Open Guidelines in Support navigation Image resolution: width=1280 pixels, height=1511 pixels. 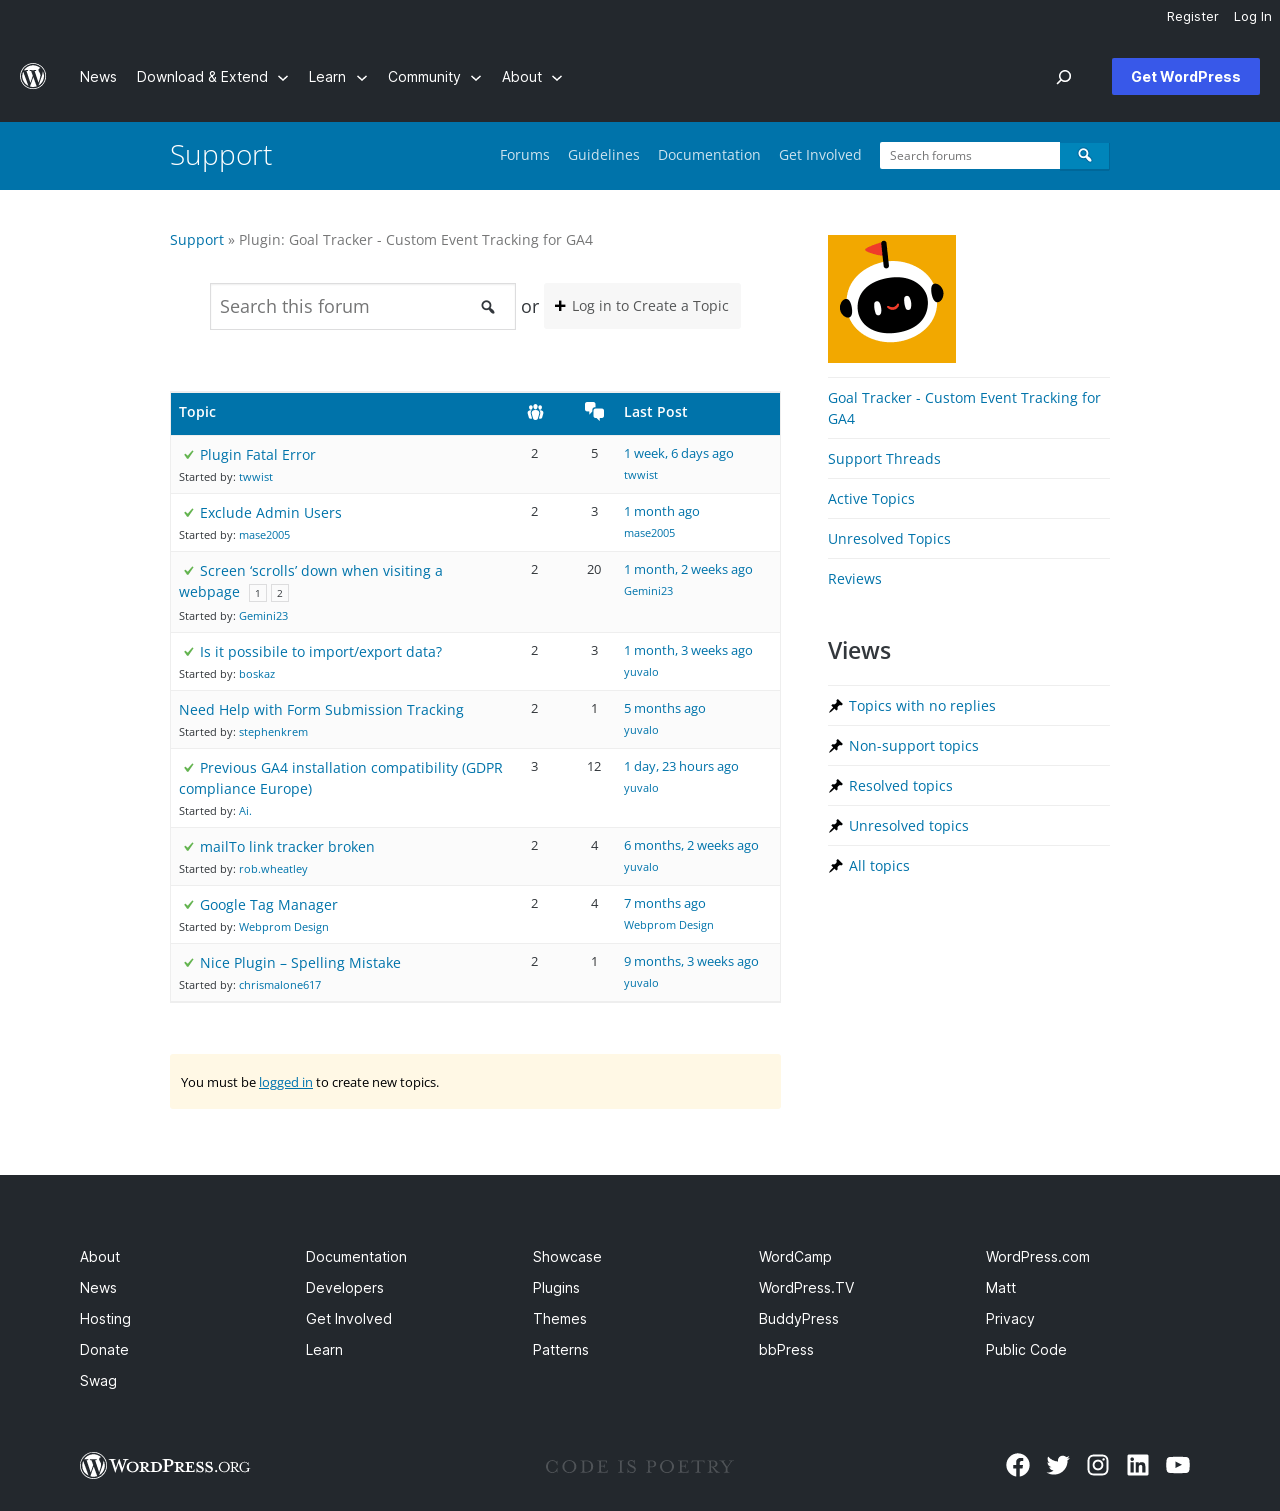coord(604,155)
